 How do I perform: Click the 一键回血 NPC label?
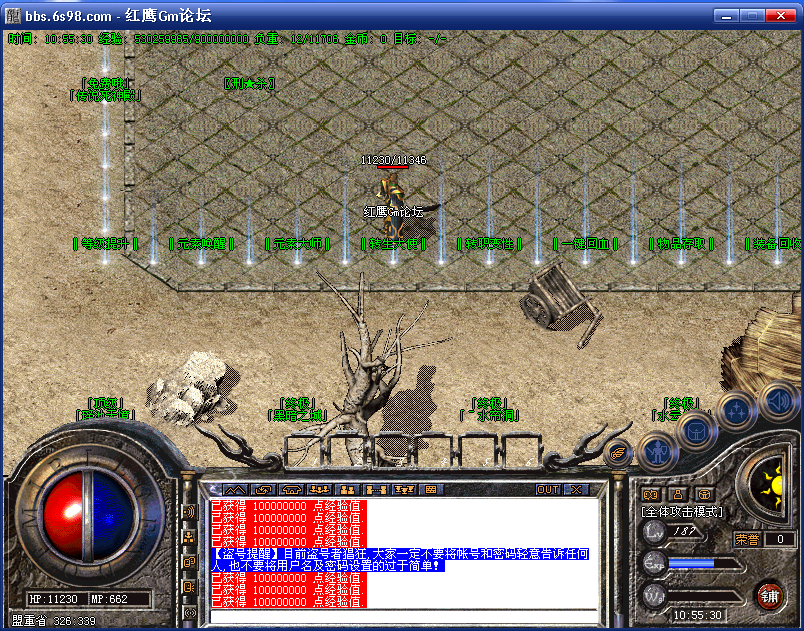point(585,243)
